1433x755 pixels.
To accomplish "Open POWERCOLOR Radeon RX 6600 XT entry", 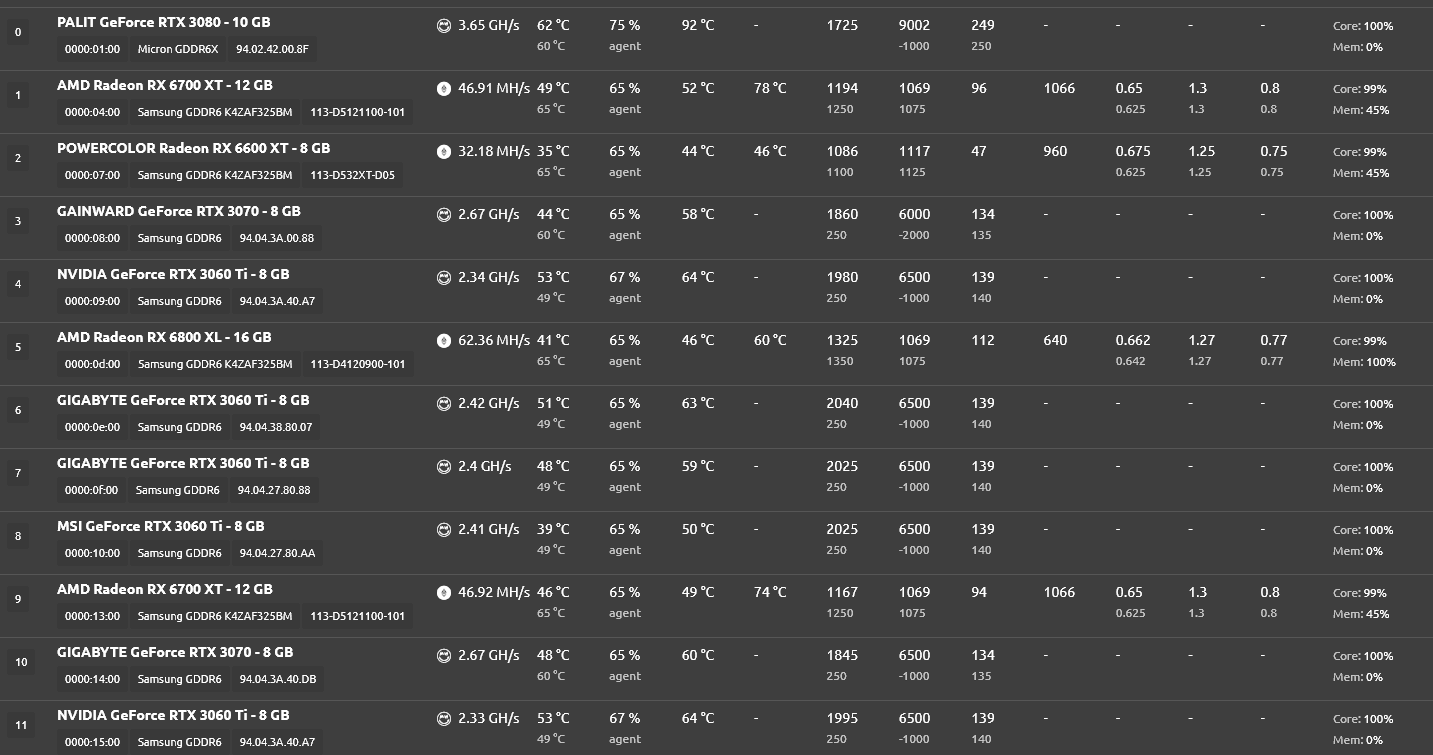I will pos(194,148).
